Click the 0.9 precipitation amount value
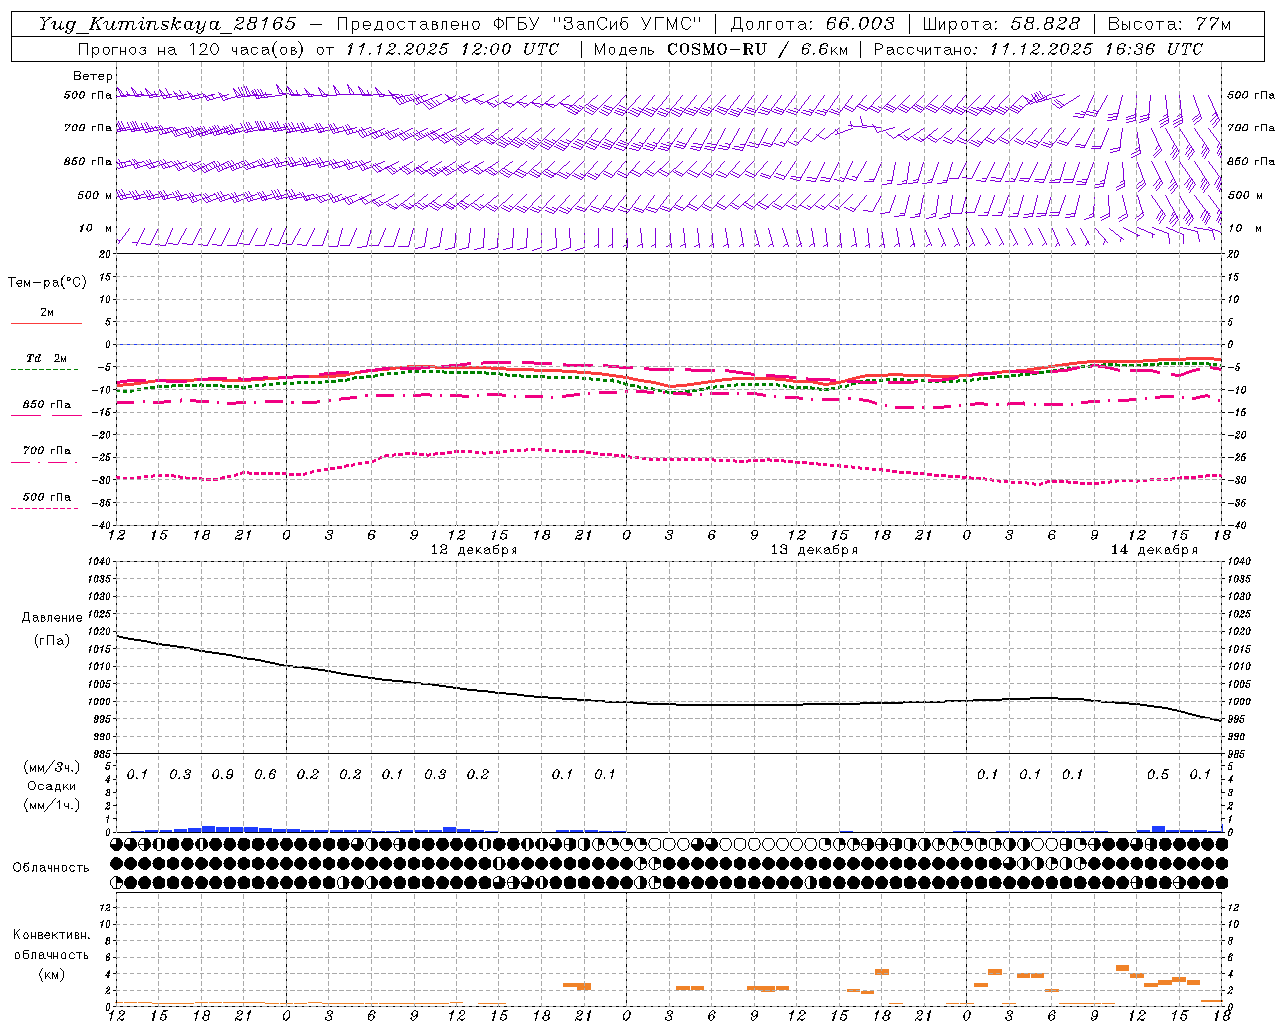 click(x=222, y=775)
